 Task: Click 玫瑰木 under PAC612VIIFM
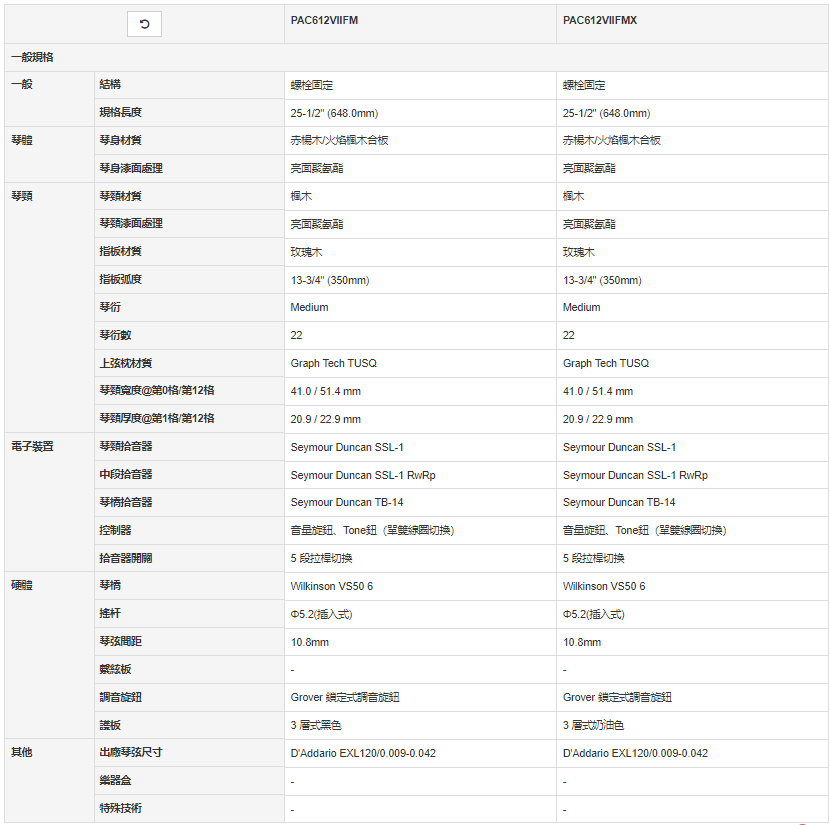[x=306, y=252]
